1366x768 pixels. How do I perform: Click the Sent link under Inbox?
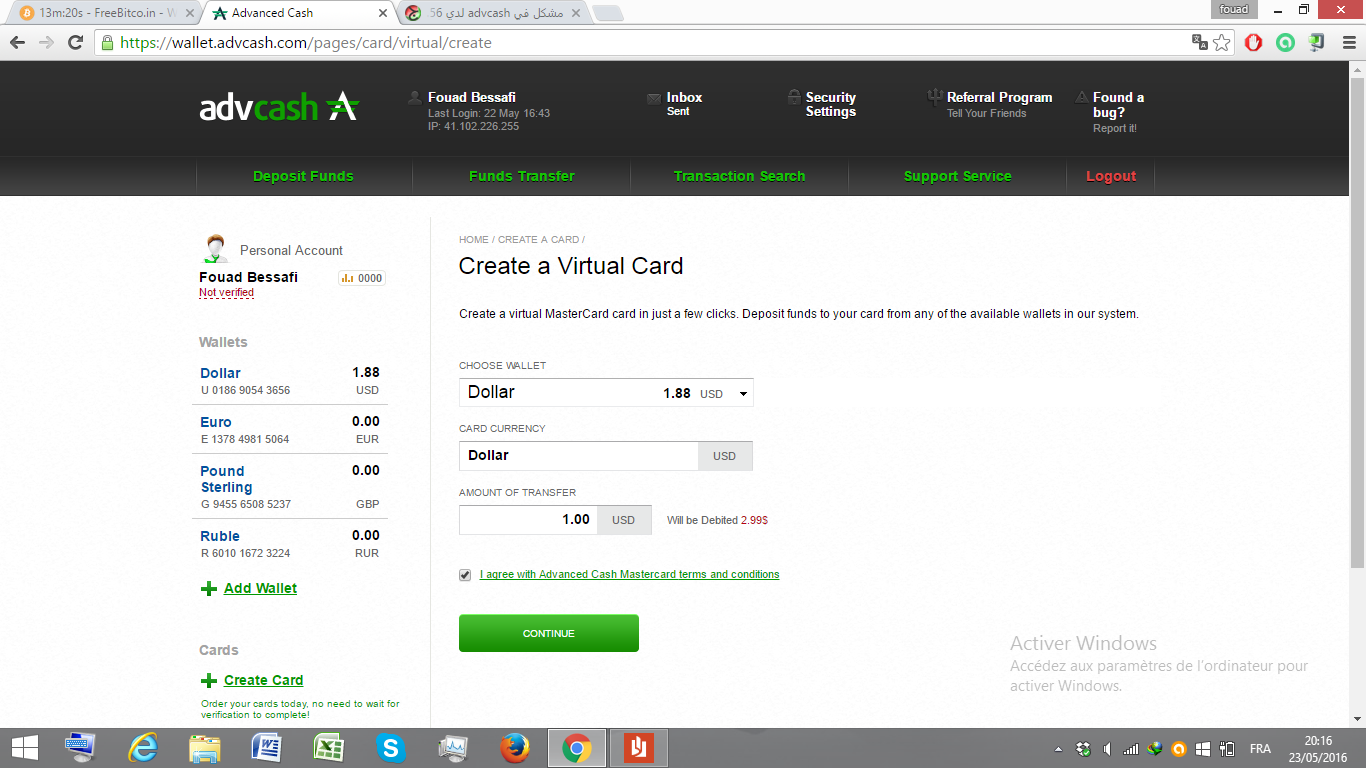pyautogui.click(x=678, y=112)
